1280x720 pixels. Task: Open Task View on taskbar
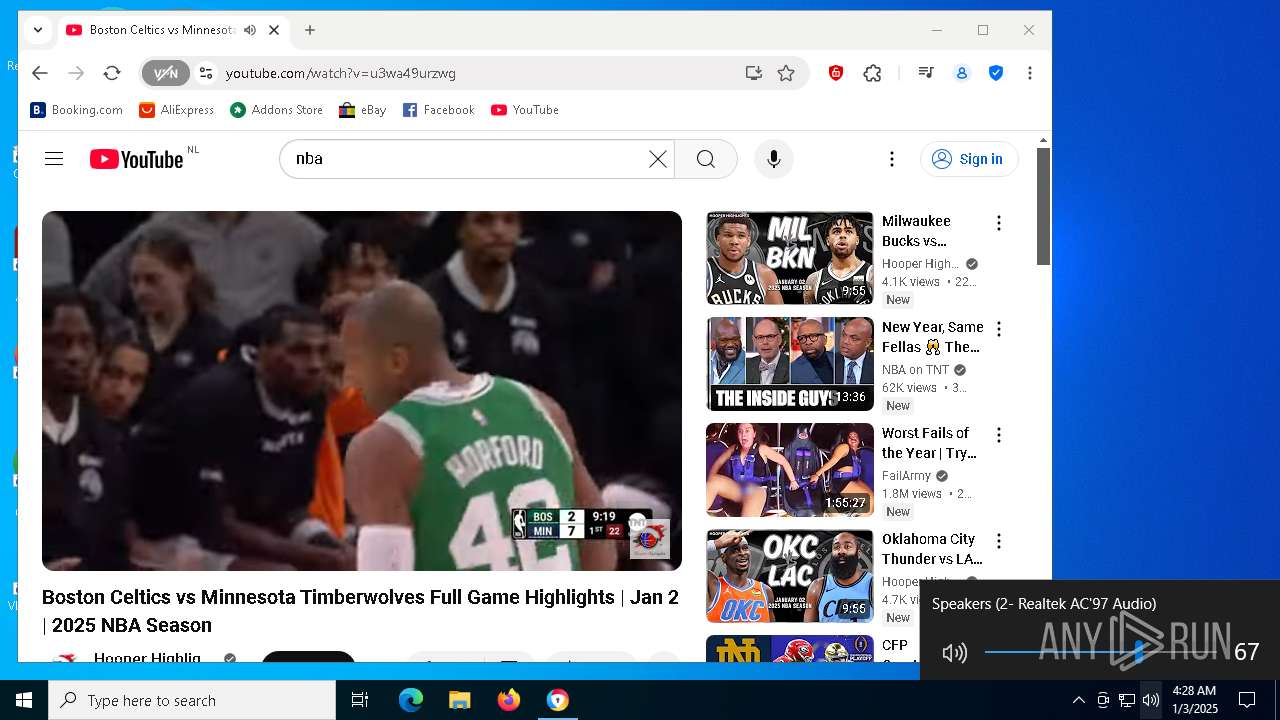(360, 700)
